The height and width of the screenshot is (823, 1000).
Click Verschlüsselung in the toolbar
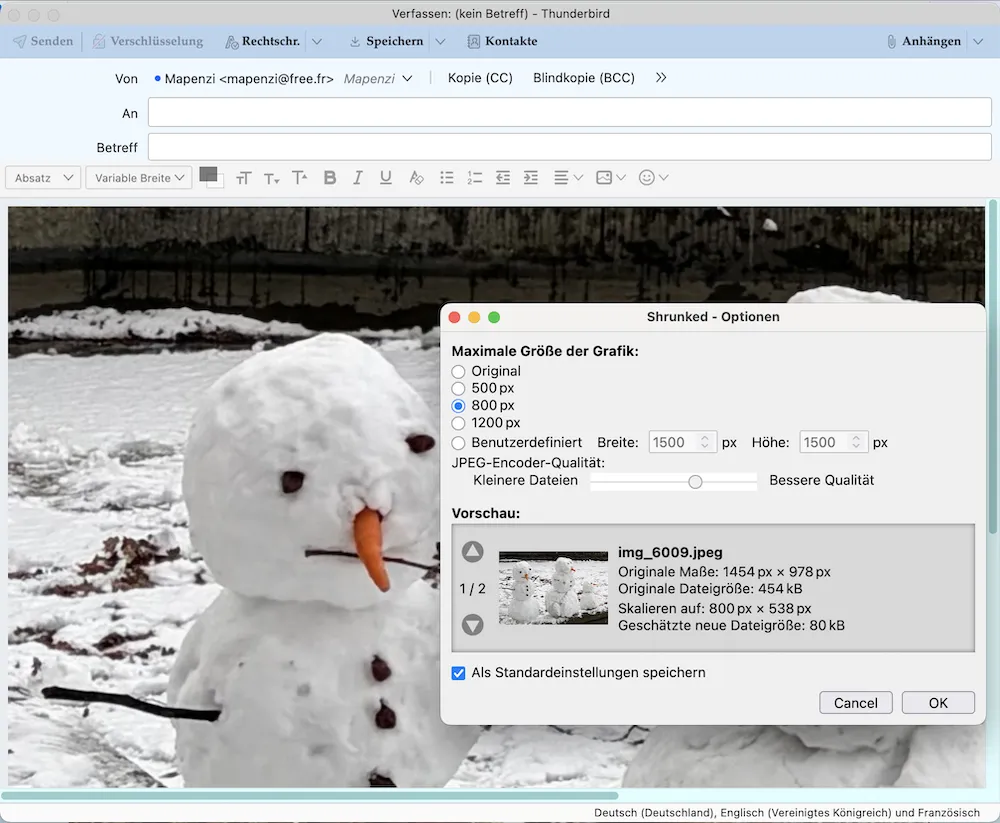(148, 41)
